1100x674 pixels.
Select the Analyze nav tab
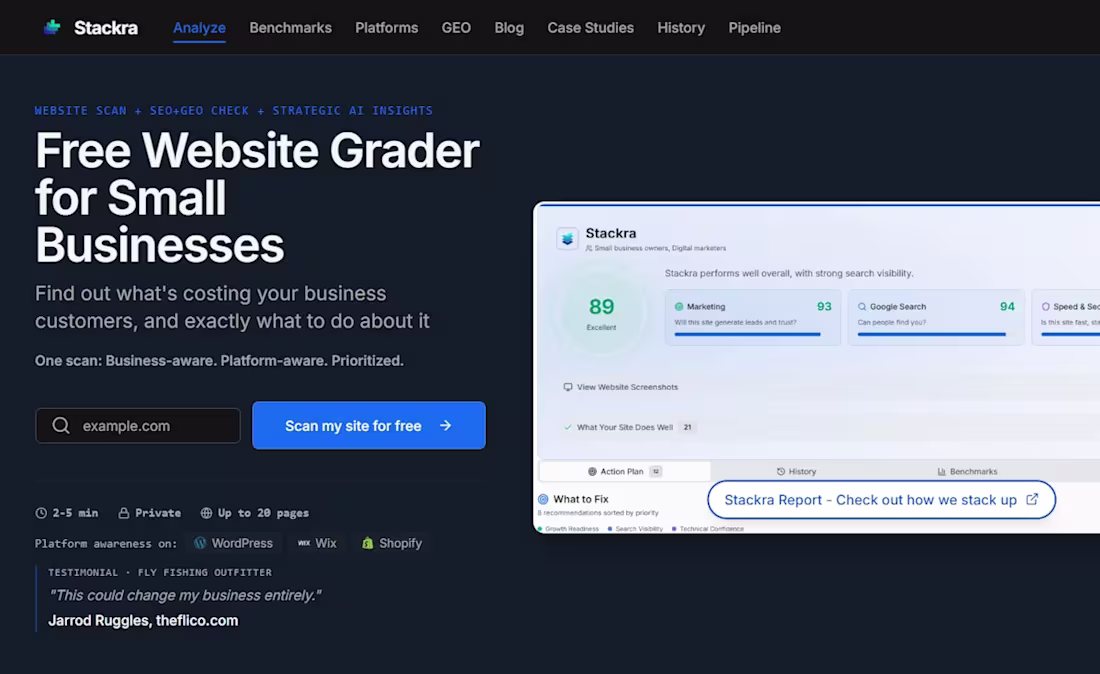(199, 28)
